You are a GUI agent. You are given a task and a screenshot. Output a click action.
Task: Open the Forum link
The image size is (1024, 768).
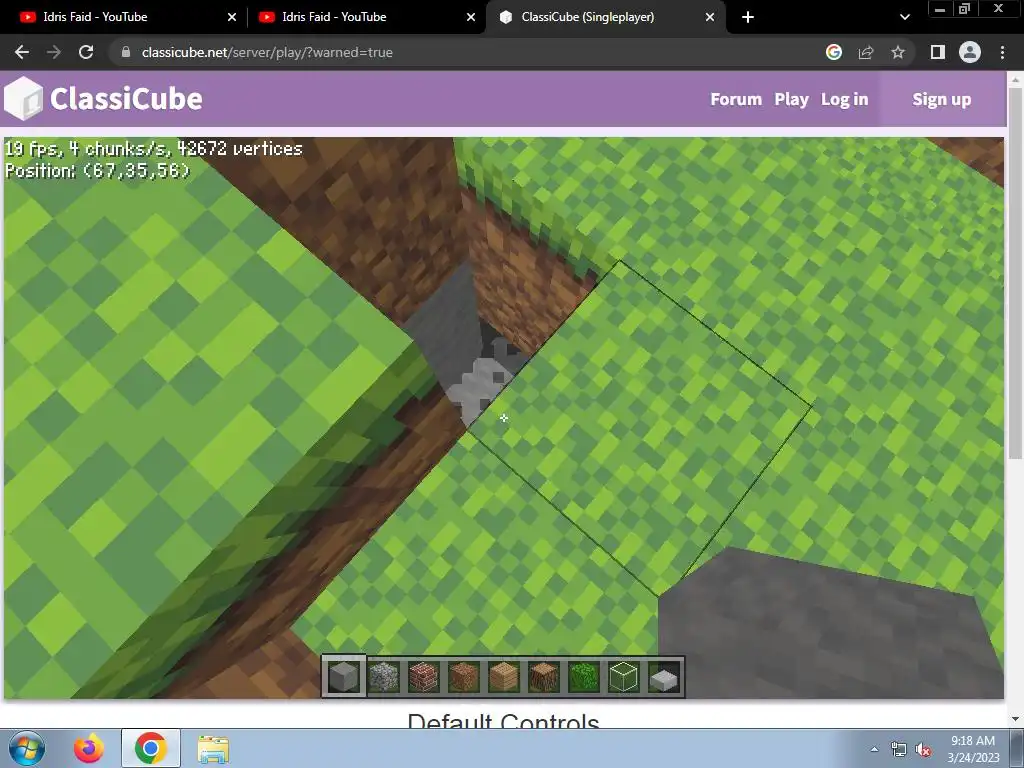(736, 99)
